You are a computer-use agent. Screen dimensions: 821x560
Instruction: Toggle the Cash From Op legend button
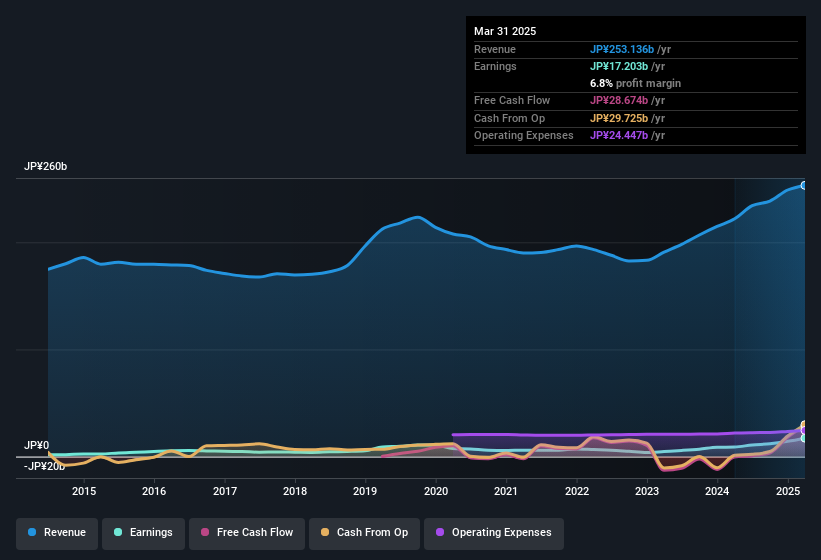point(364,533)
